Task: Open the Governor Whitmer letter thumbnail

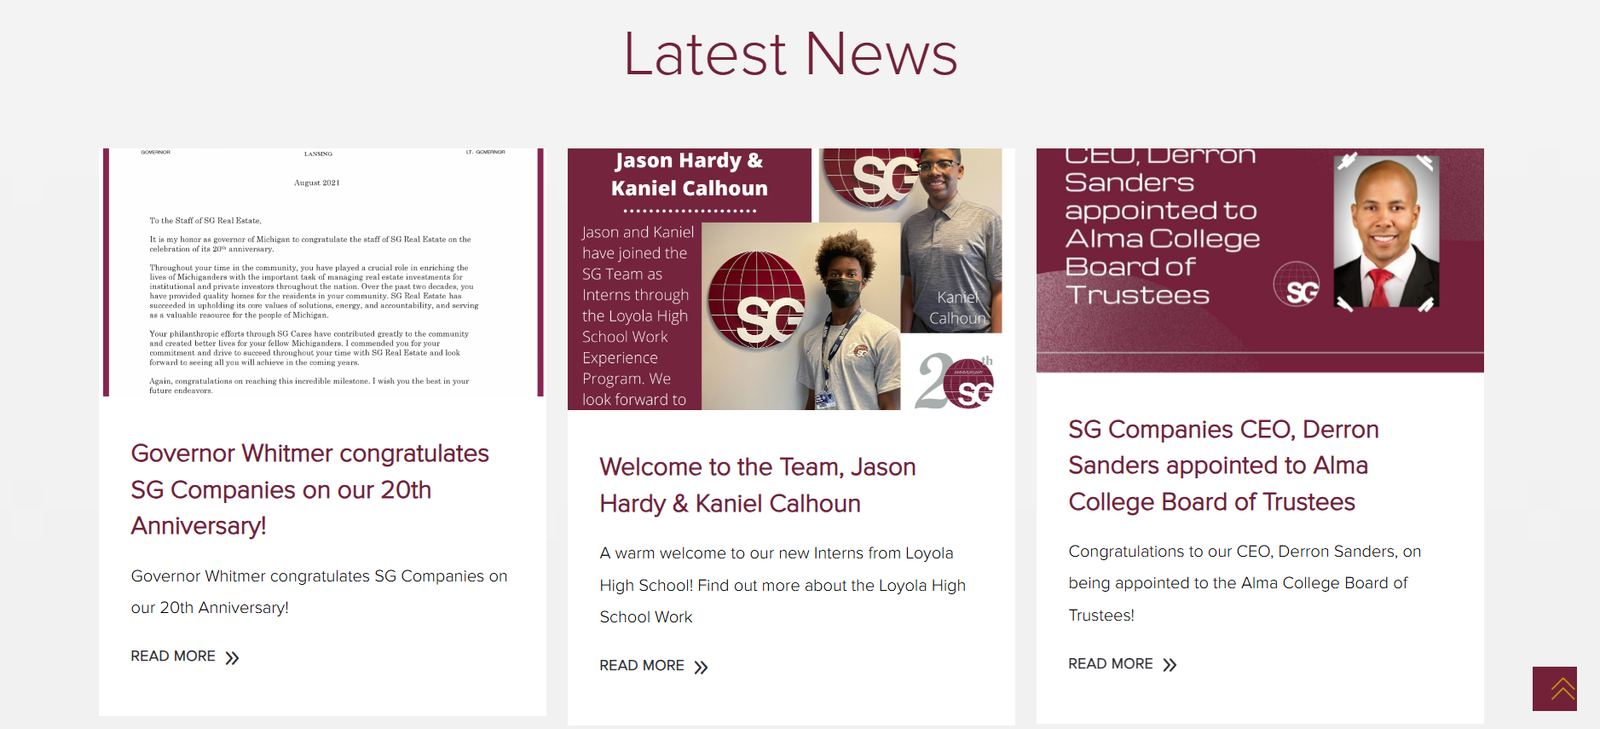Action: point(322,272)
